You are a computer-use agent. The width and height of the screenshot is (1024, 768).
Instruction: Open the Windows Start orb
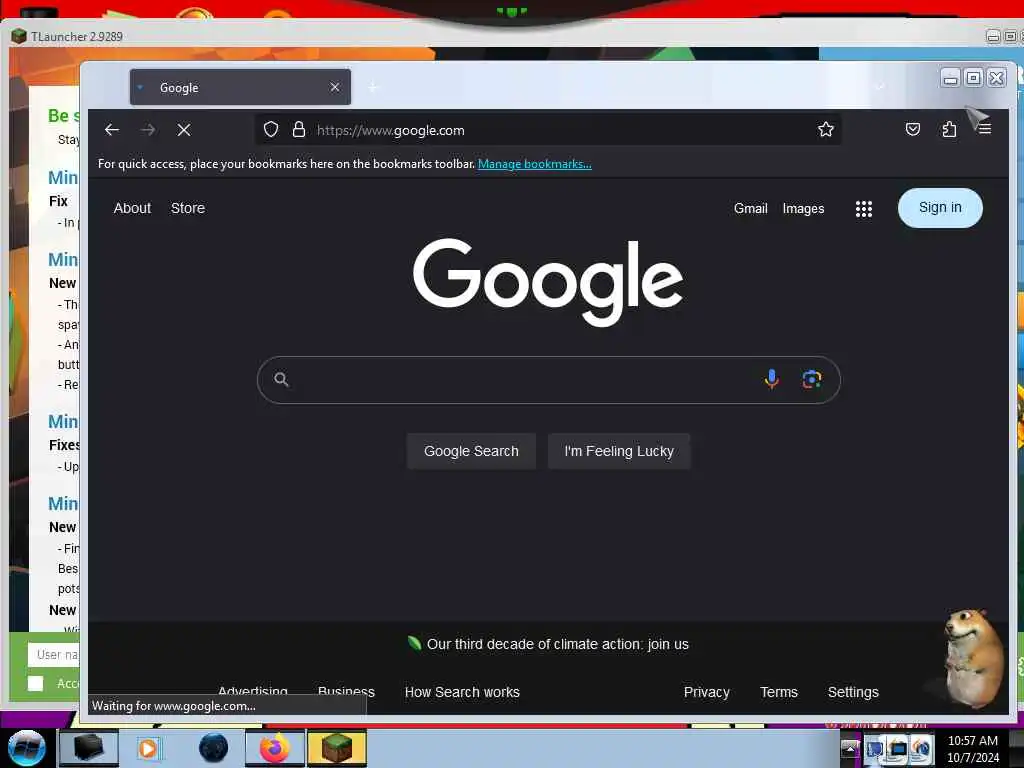(x=26, y=748)
